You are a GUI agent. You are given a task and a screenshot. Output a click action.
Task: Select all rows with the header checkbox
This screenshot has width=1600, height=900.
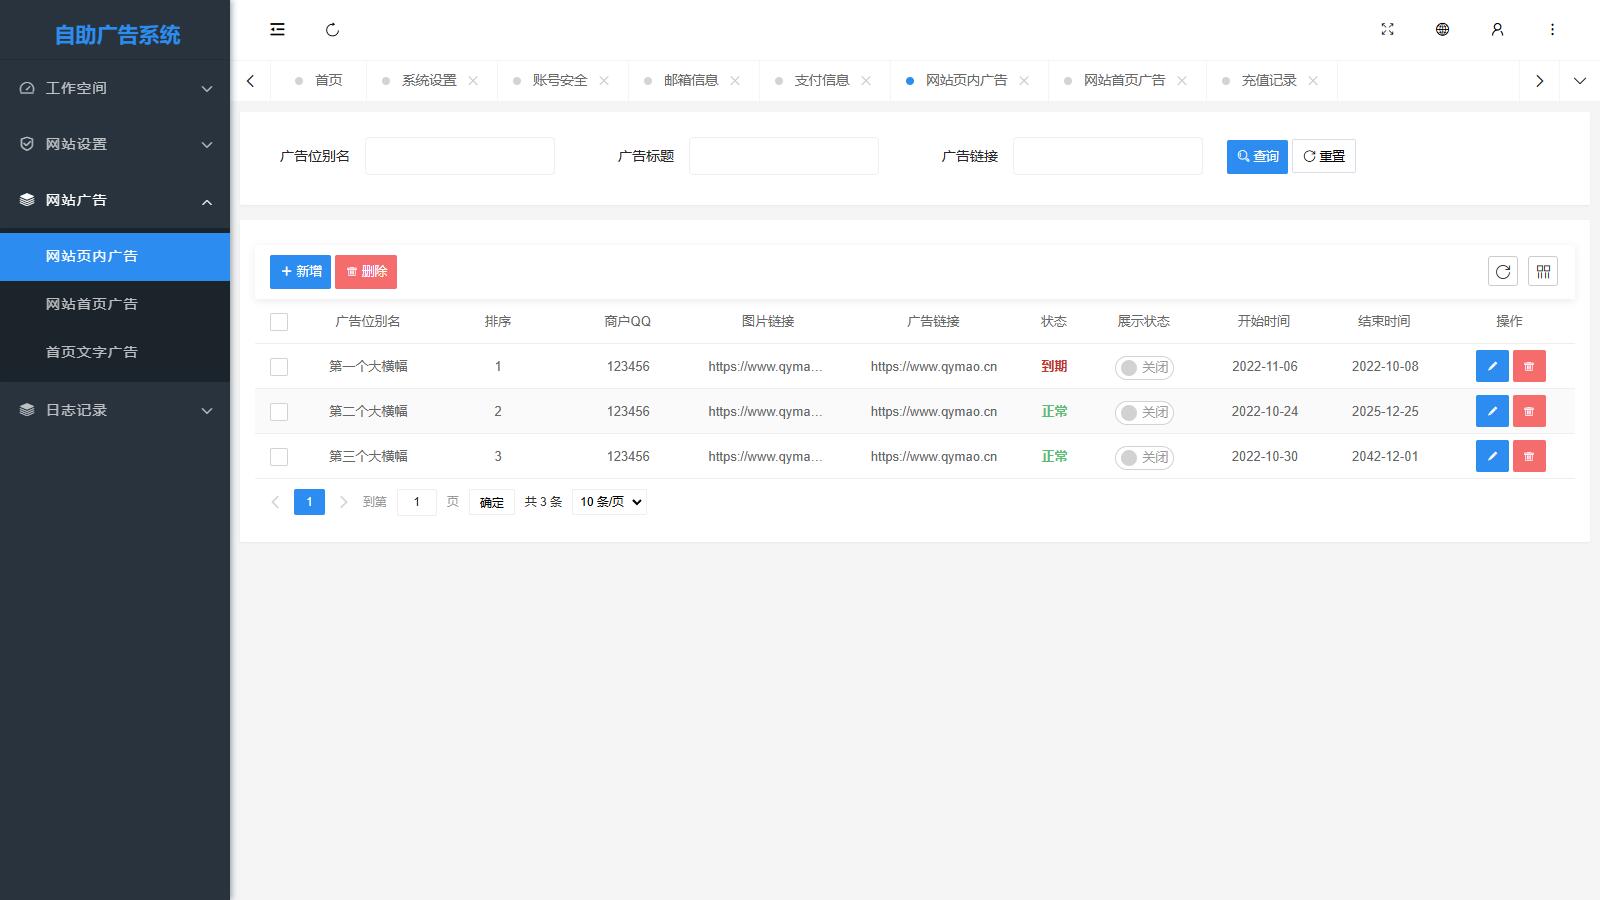pos(279,322)
